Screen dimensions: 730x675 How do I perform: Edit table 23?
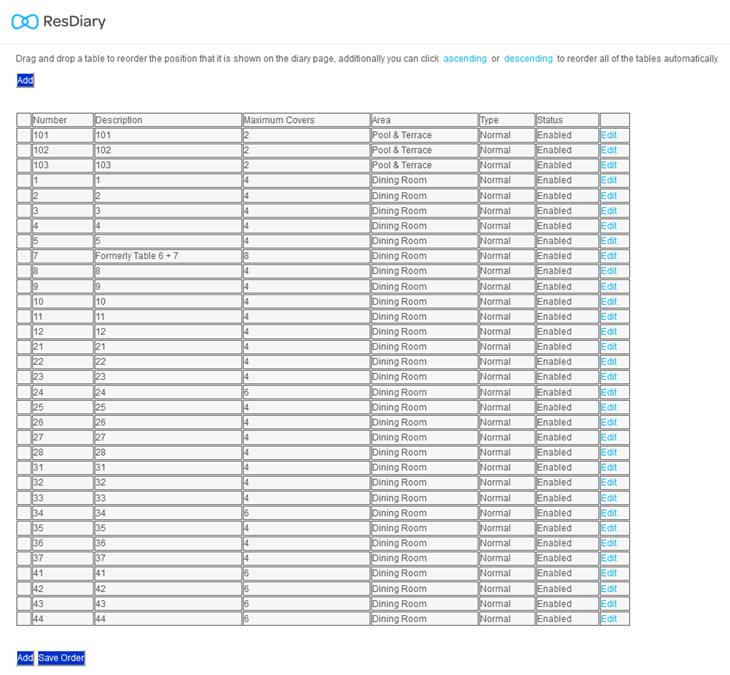click(x=608, y=377)
